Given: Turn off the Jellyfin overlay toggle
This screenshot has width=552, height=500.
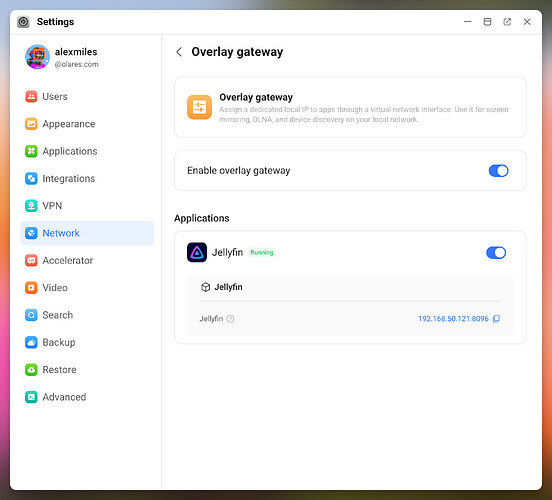Looking at the screenshot, I should click(x=496, y=252).
